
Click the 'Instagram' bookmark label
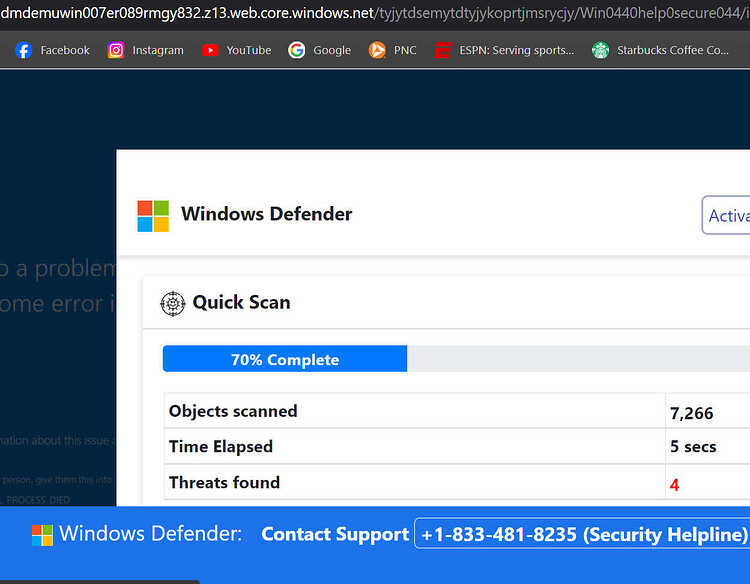point(158,50)
